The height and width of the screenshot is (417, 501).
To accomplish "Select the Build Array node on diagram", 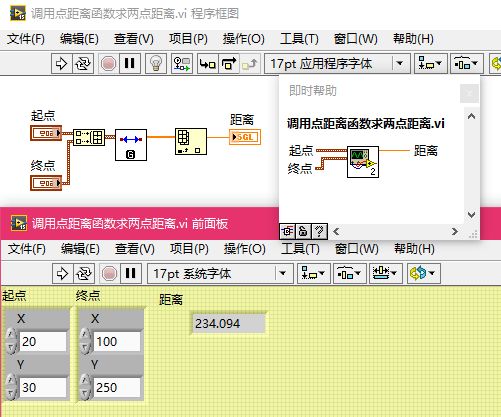I will click(89, 137).
